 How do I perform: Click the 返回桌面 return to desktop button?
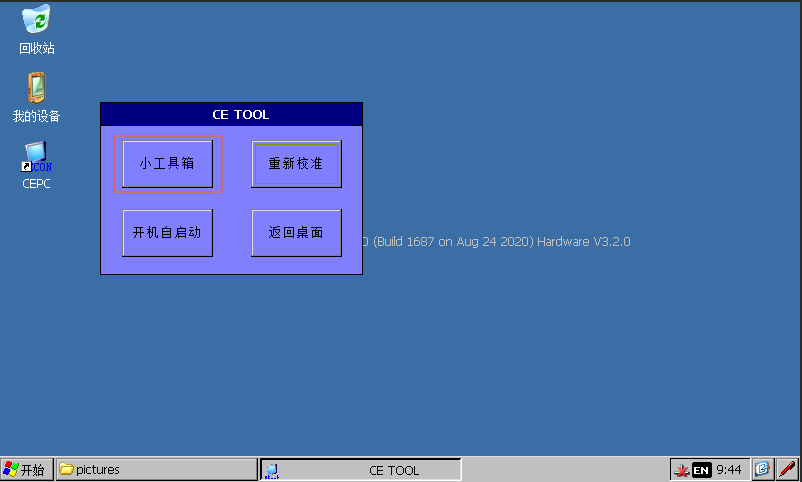tap(296, 233)
